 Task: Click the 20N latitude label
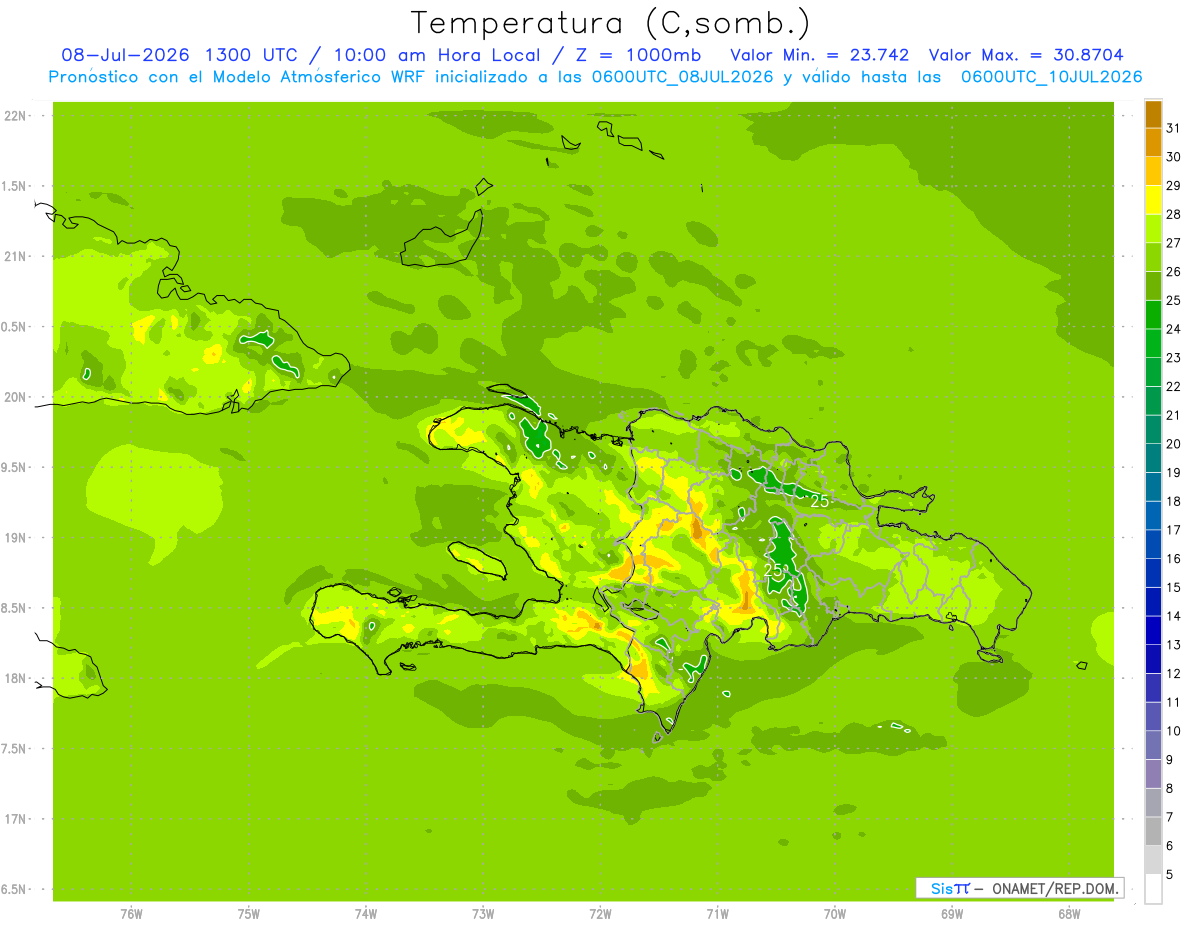[16, 397]
